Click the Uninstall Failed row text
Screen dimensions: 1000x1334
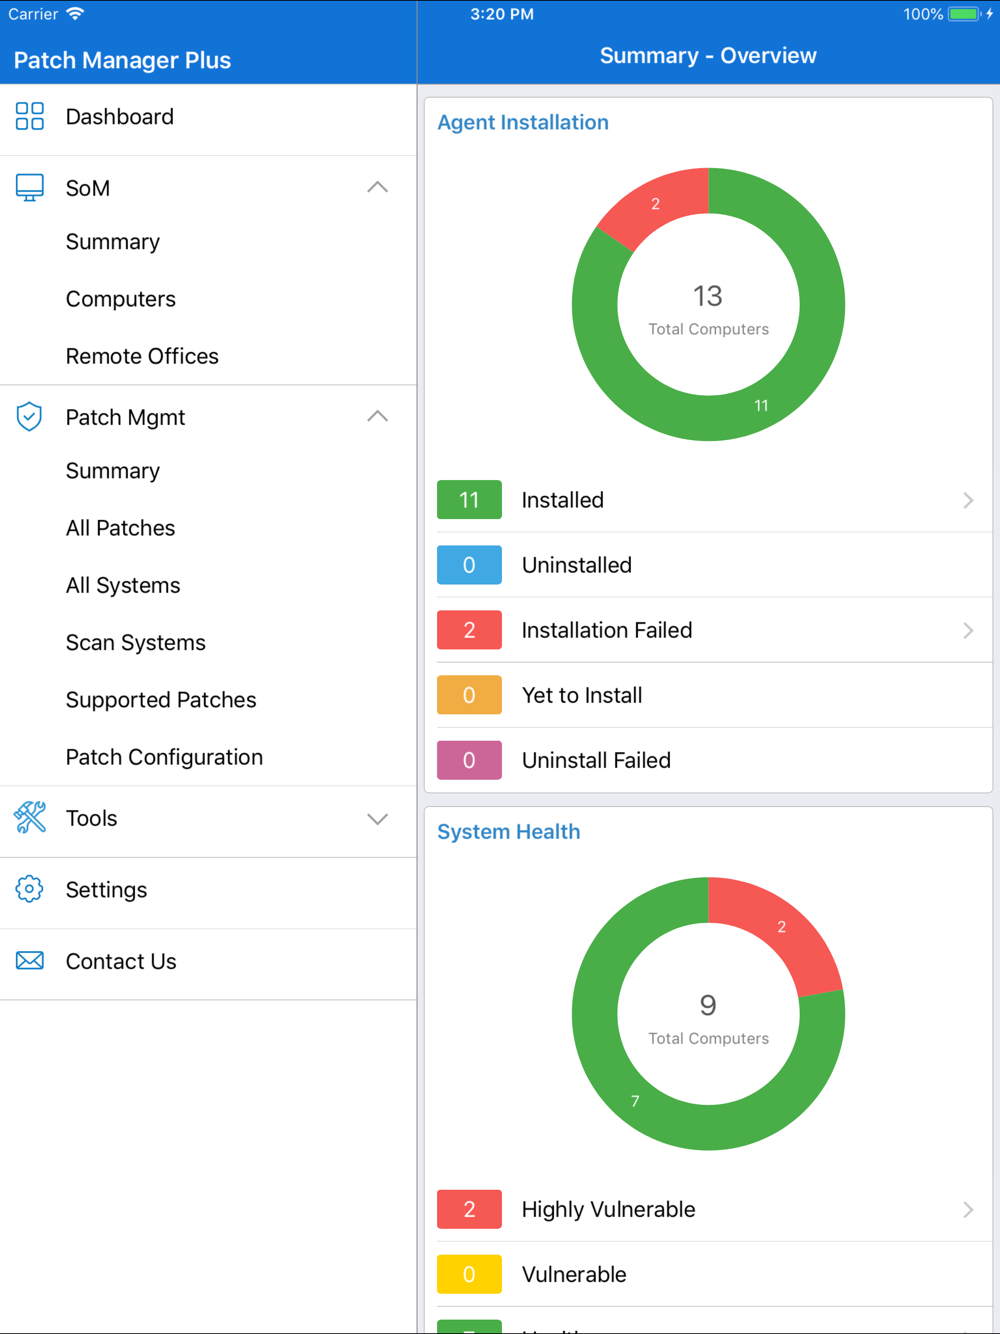(596, 760)
